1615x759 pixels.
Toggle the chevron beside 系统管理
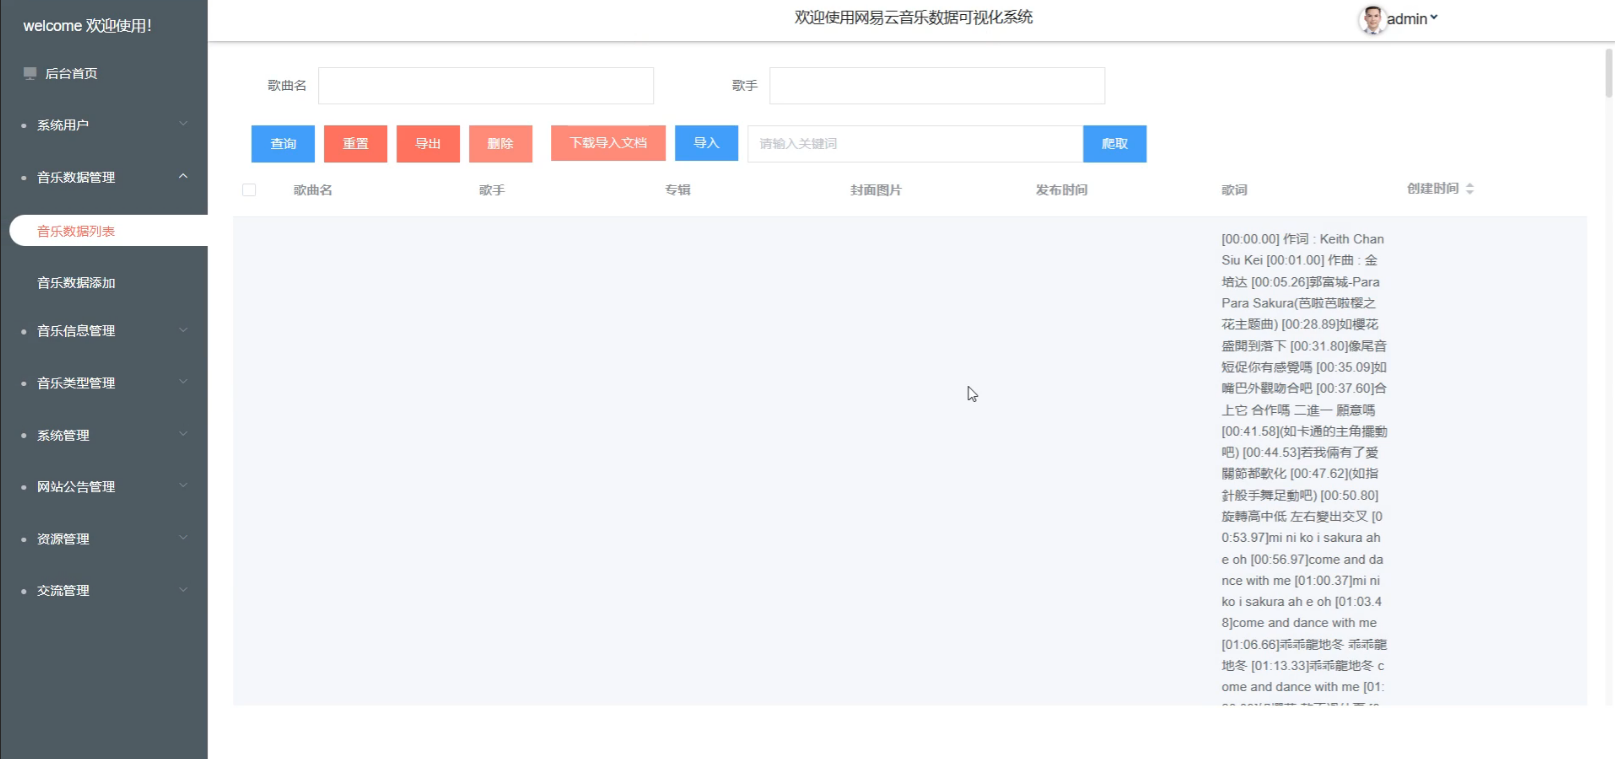pyautogui.click(x=183, y=434)
